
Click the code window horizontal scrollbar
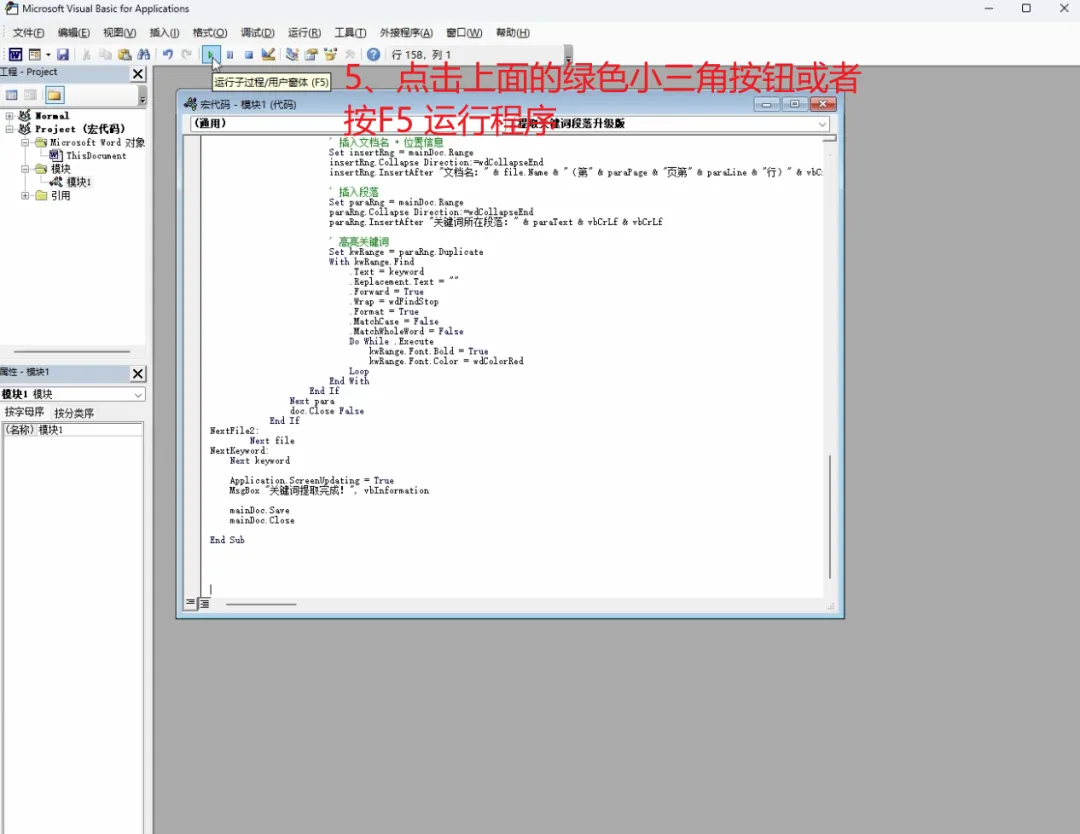(261, 604)
